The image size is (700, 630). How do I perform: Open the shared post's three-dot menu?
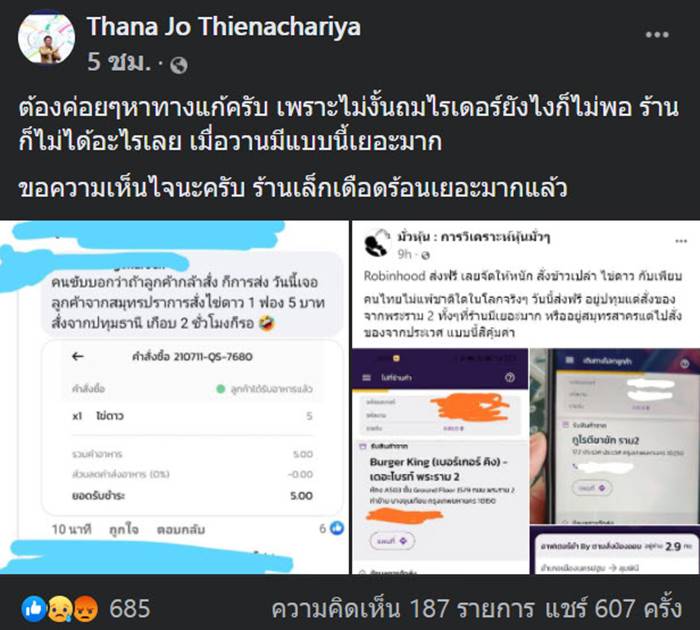[x=680, y=242]
